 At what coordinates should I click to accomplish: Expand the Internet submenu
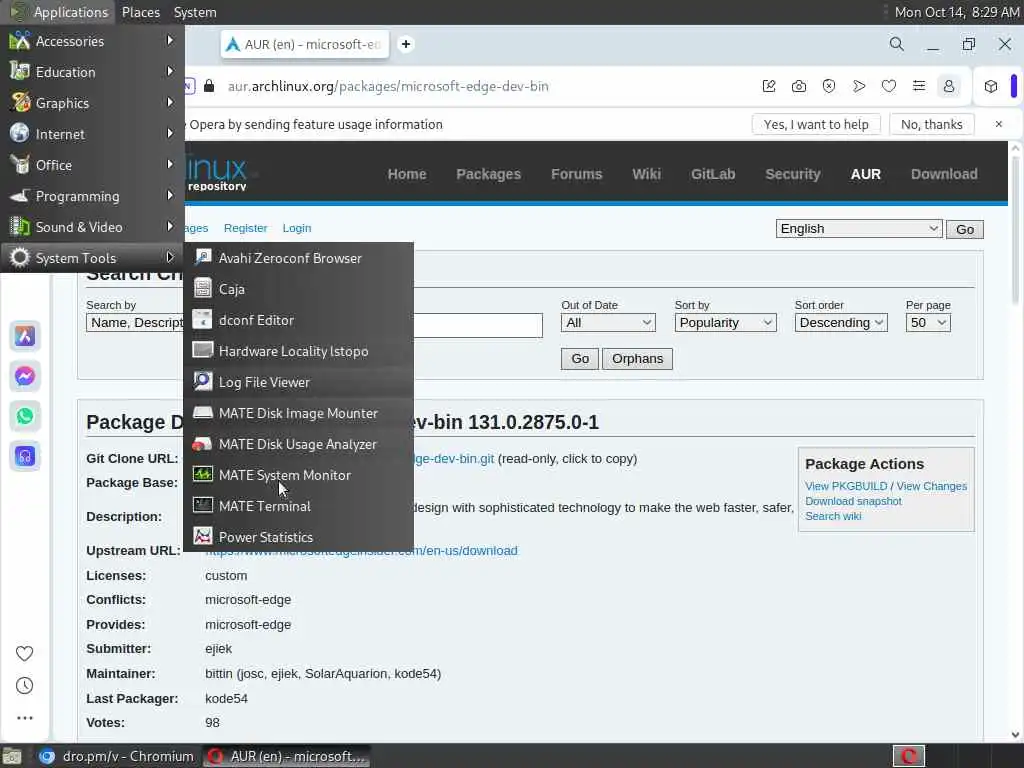point(92,134)
